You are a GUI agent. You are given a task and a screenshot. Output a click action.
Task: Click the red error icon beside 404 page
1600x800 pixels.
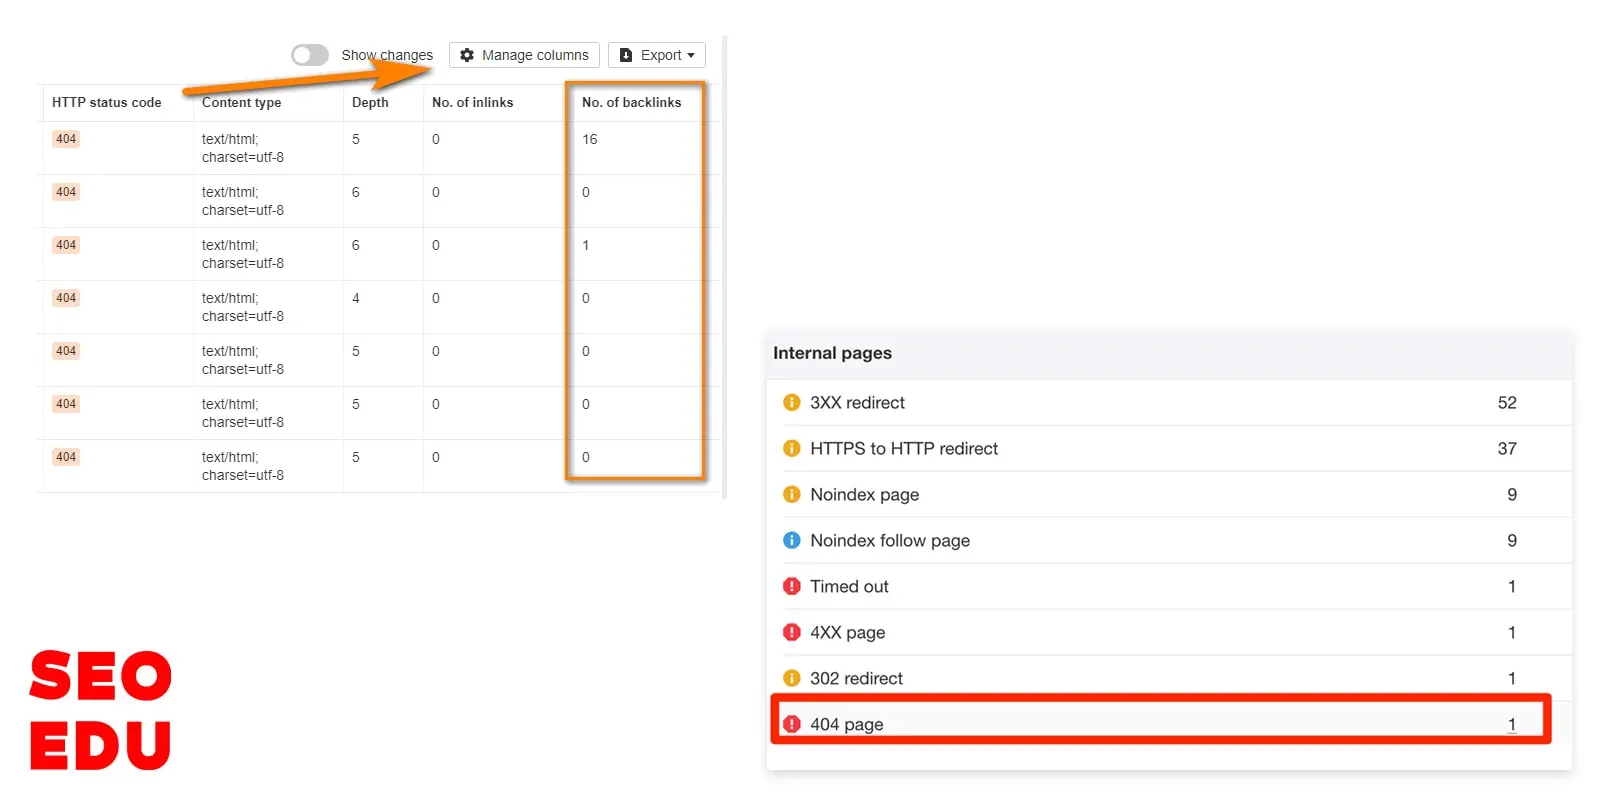[x=792, y=724]
